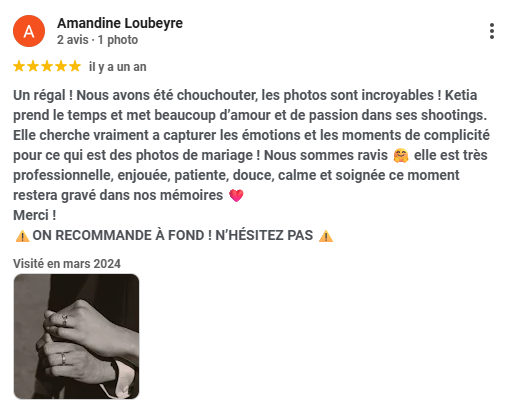
Task: Click the warning emoji after "N'HÉSITEZ PAS"
Action: tap(326, 236)
